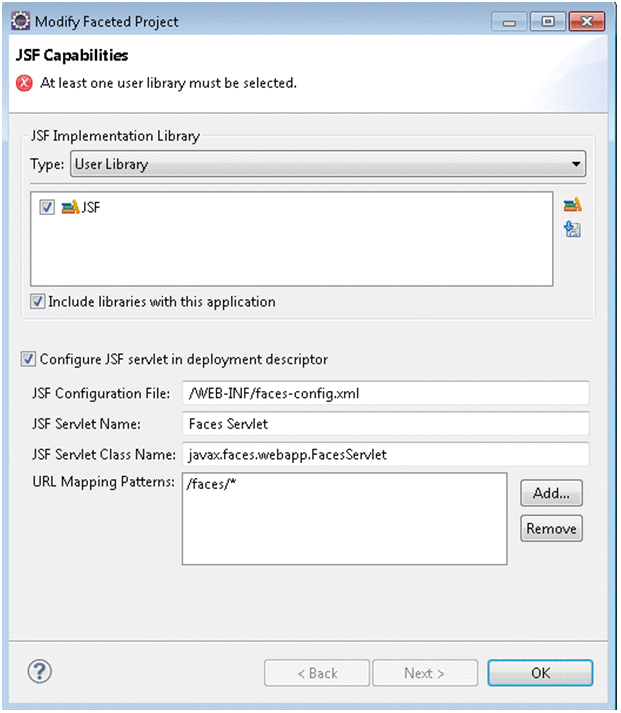The width and height of the screenshot is (621, 713).
Task: Click the Back button
Action: tap(315, 673)
